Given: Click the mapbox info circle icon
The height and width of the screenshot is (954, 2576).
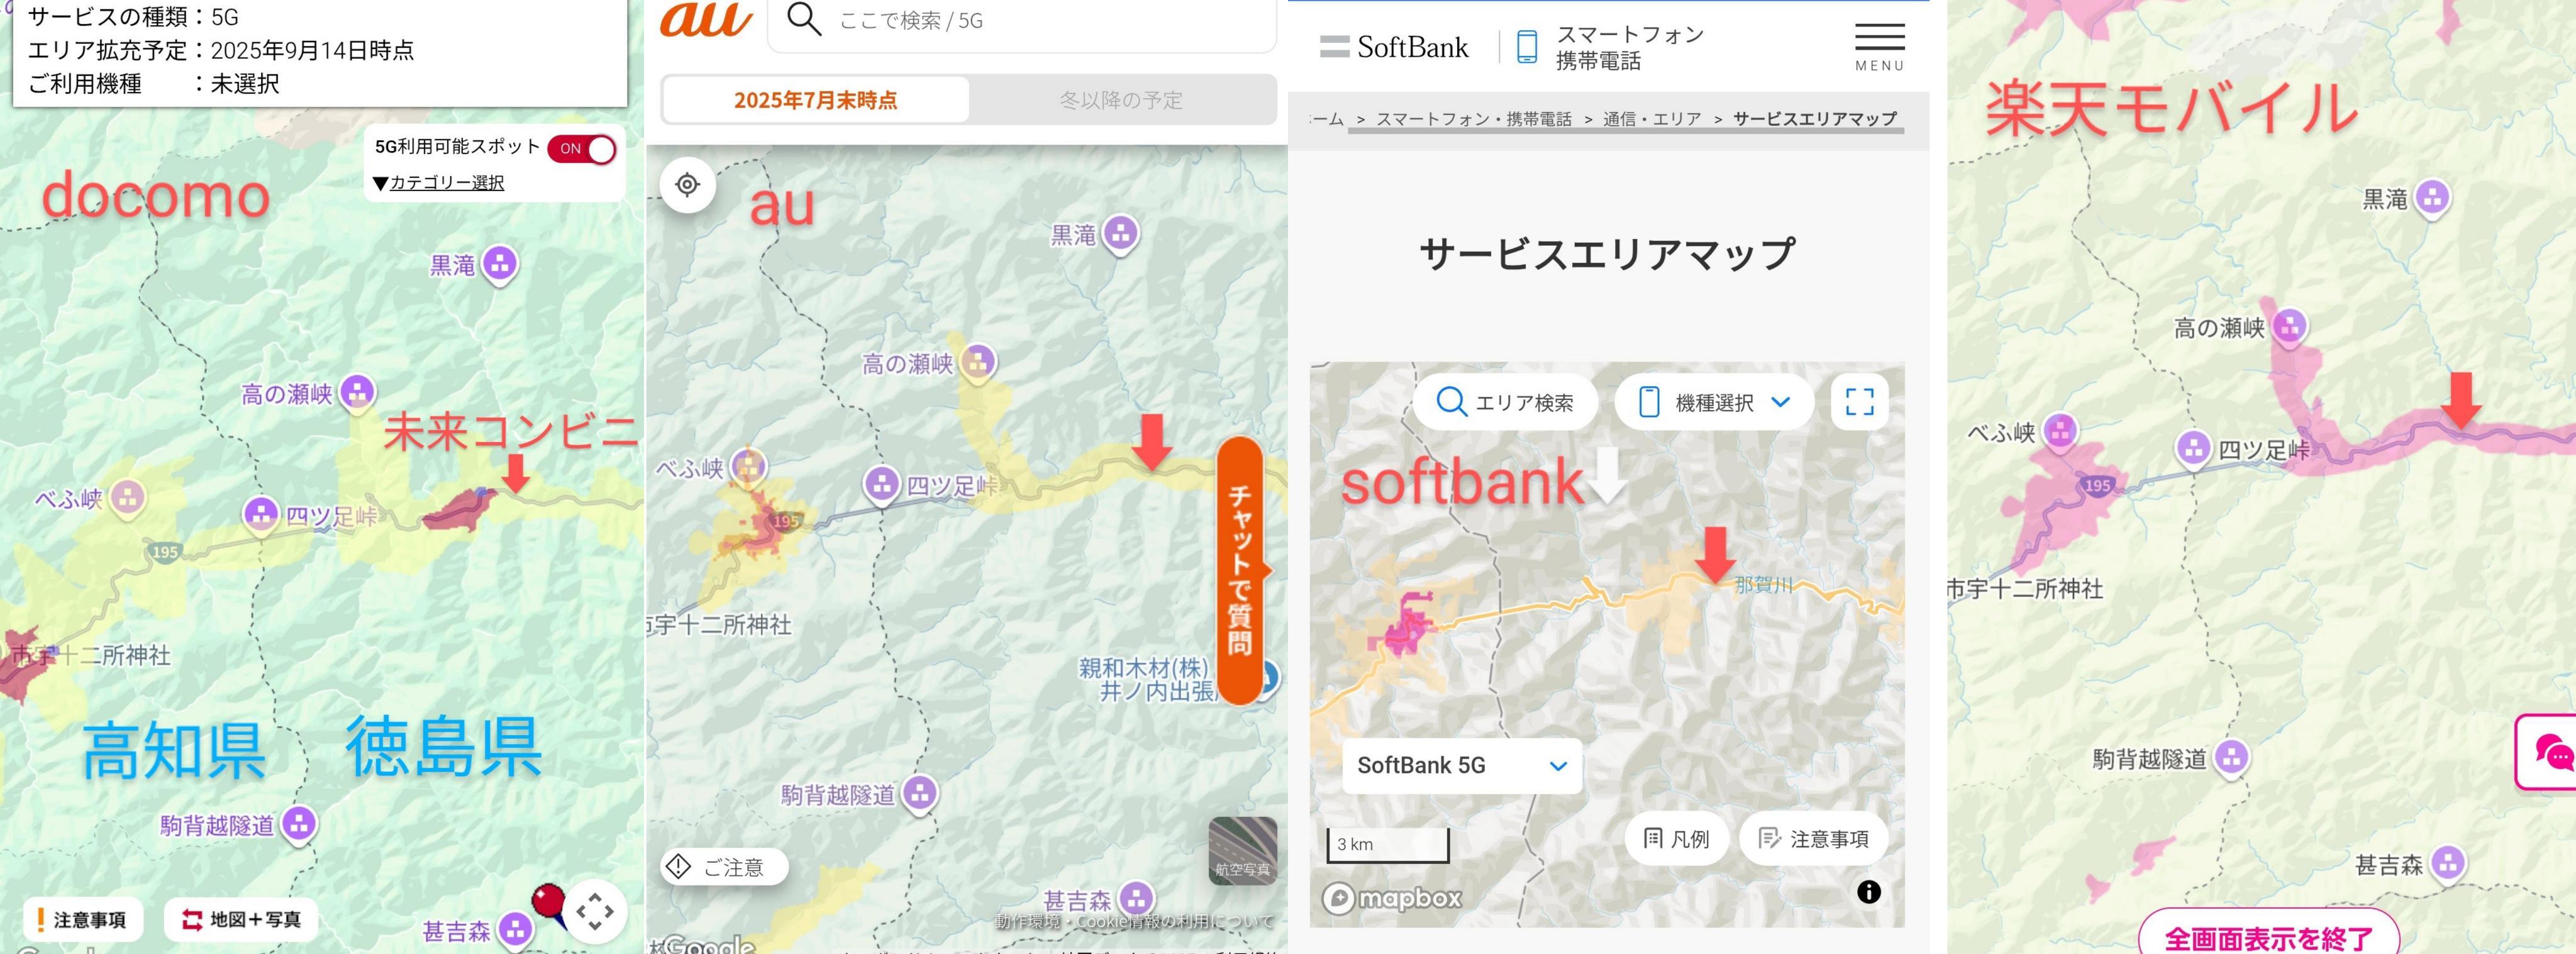Looking at the screenshot, I should point(1868,892).
